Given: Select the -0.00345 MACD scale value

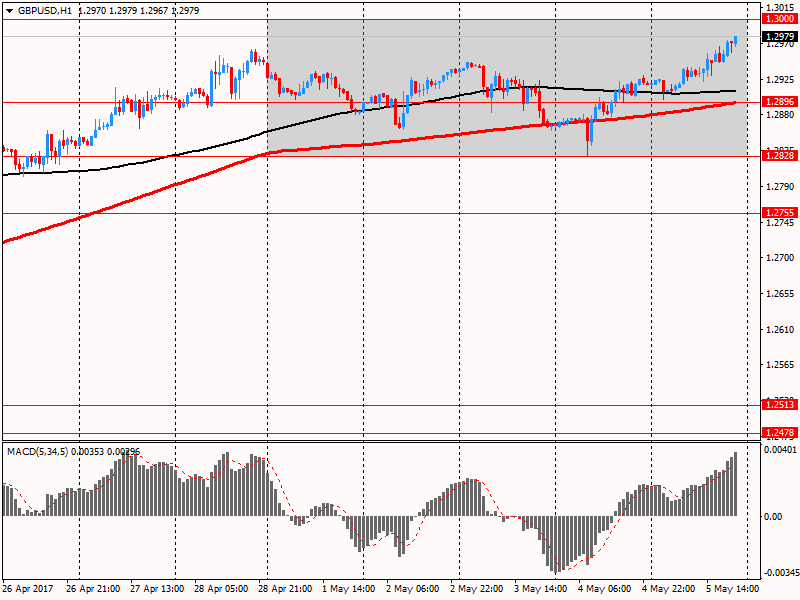Looking at the screenshot, I should coord(781,572).
